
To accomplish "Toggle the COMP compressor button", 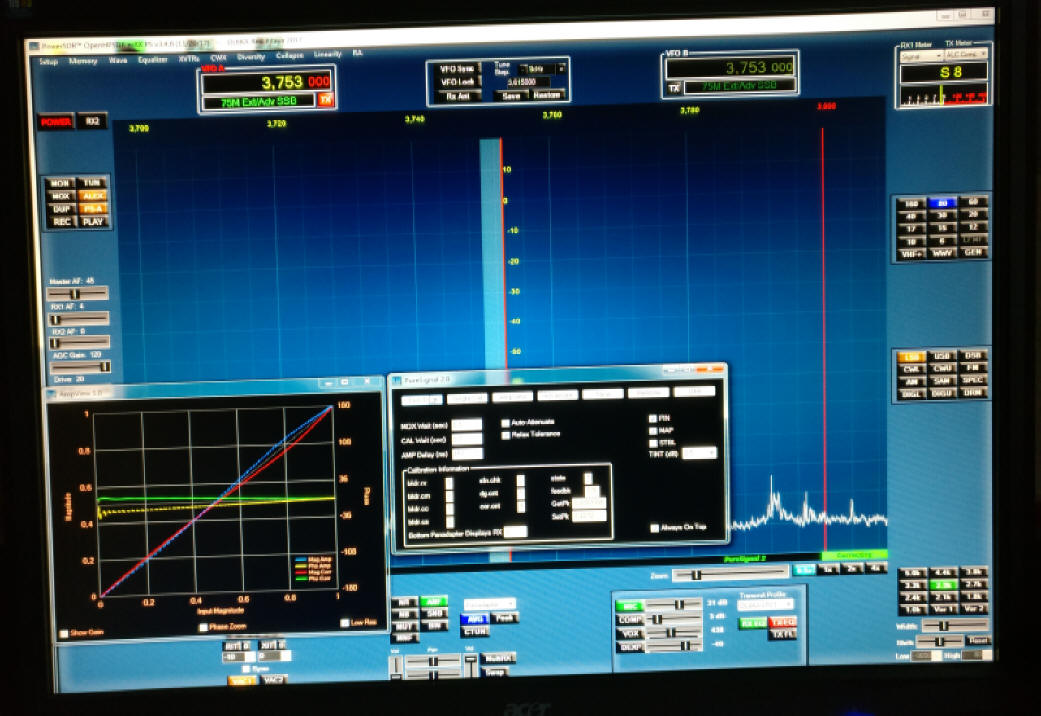I will 629,620.
